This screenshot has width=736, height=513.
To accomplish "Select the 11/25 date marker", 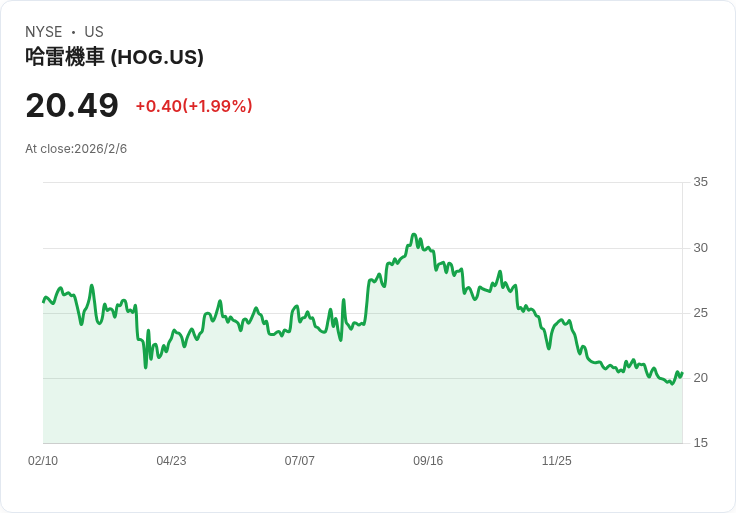I will click(x=556, y=461).
